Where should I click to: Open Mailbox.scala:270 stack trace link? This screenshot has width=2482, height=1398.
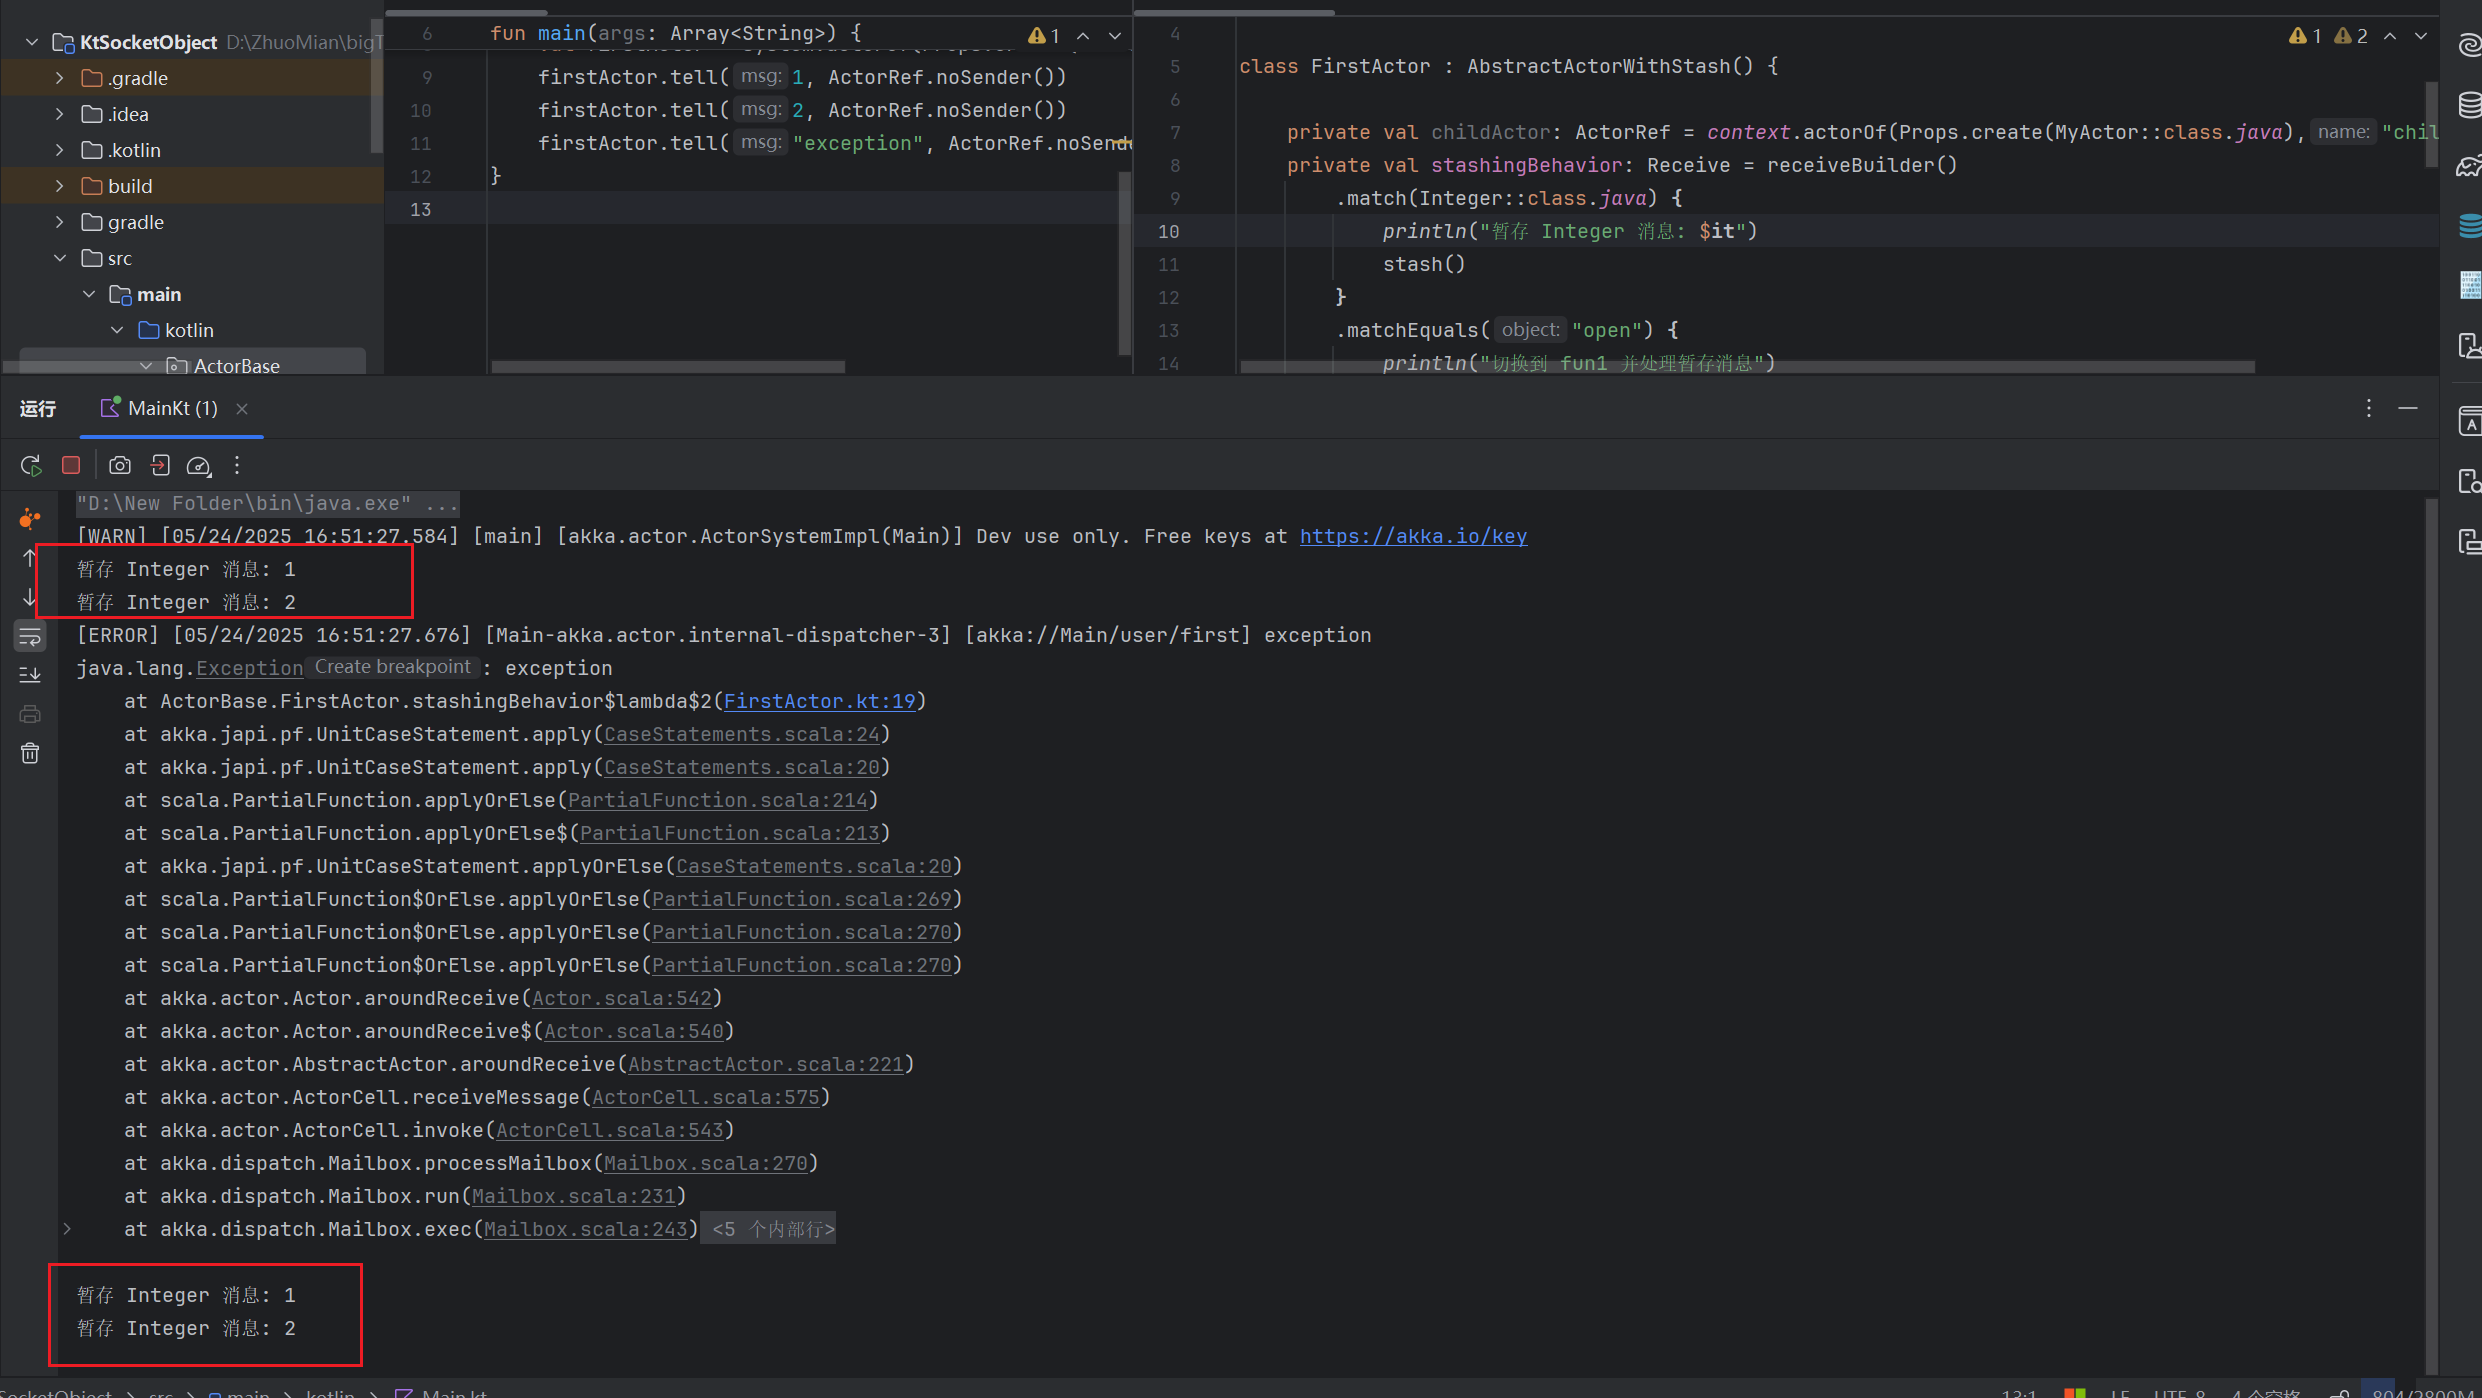pos(705,1163)
